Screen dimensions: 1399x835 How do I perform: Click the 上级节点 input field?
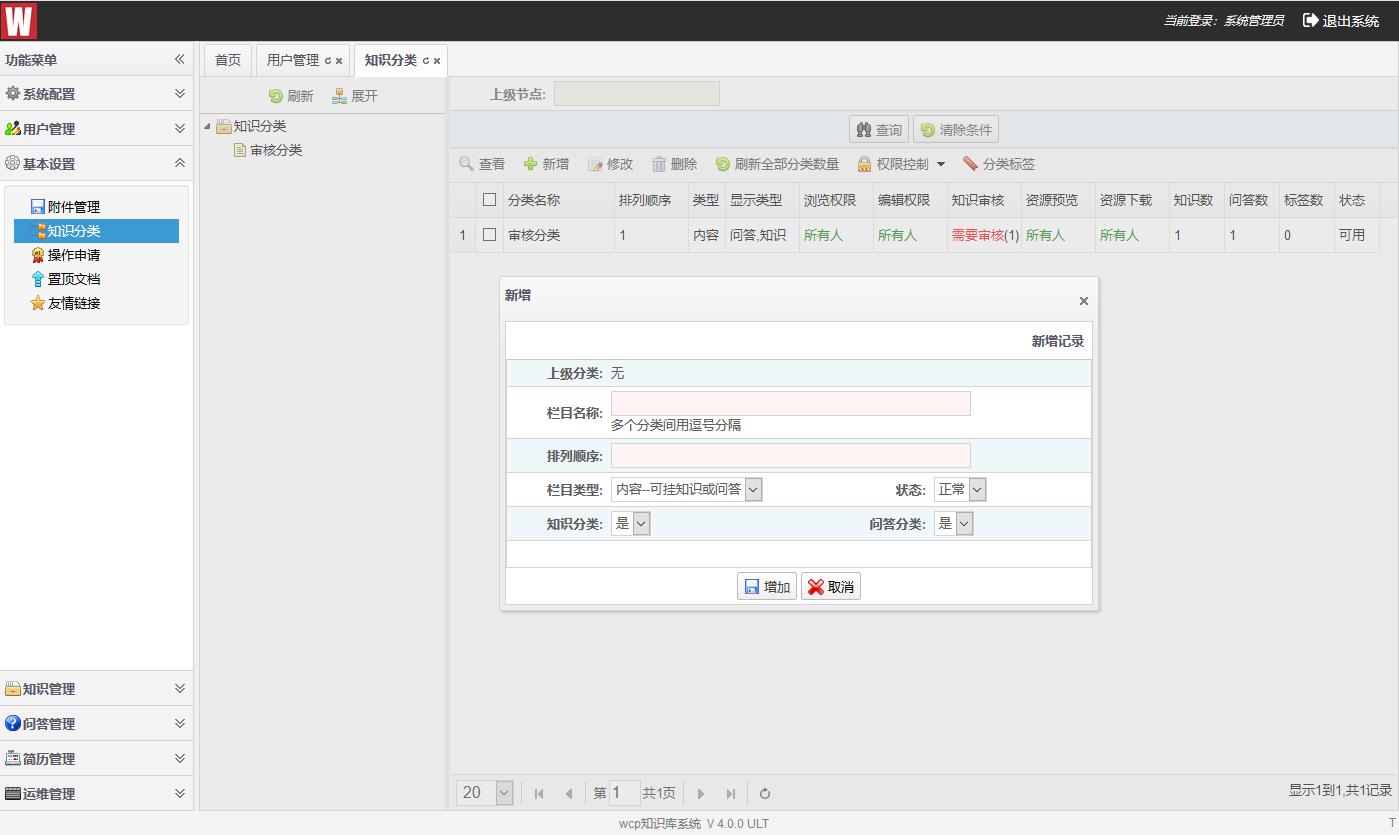click(637, 94)
